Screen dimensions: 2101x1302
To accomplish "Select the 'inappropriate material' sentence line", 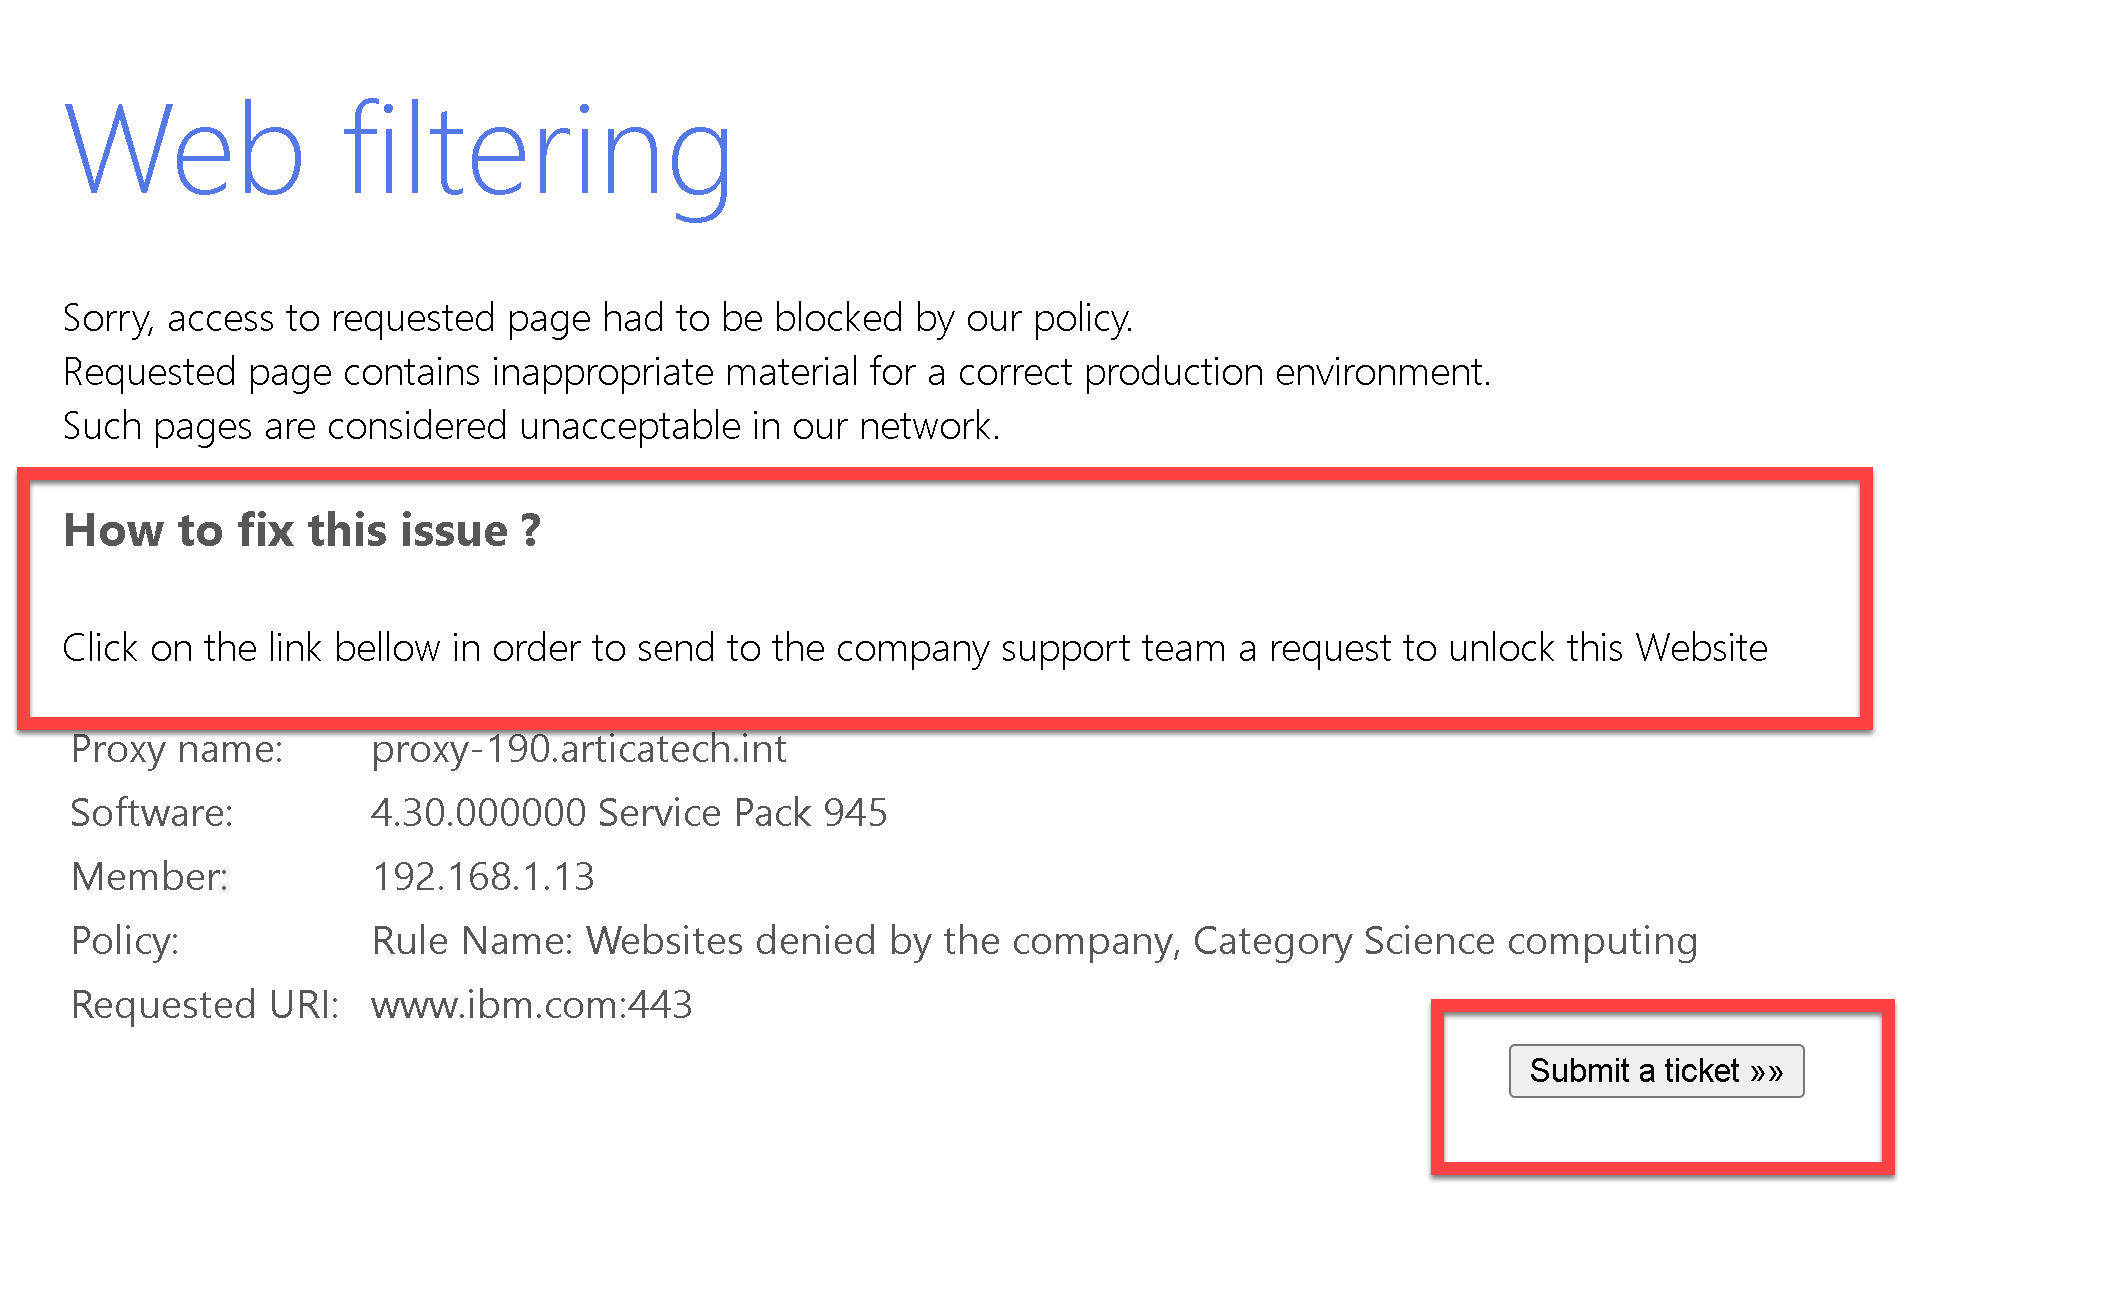I will [776, 372].
